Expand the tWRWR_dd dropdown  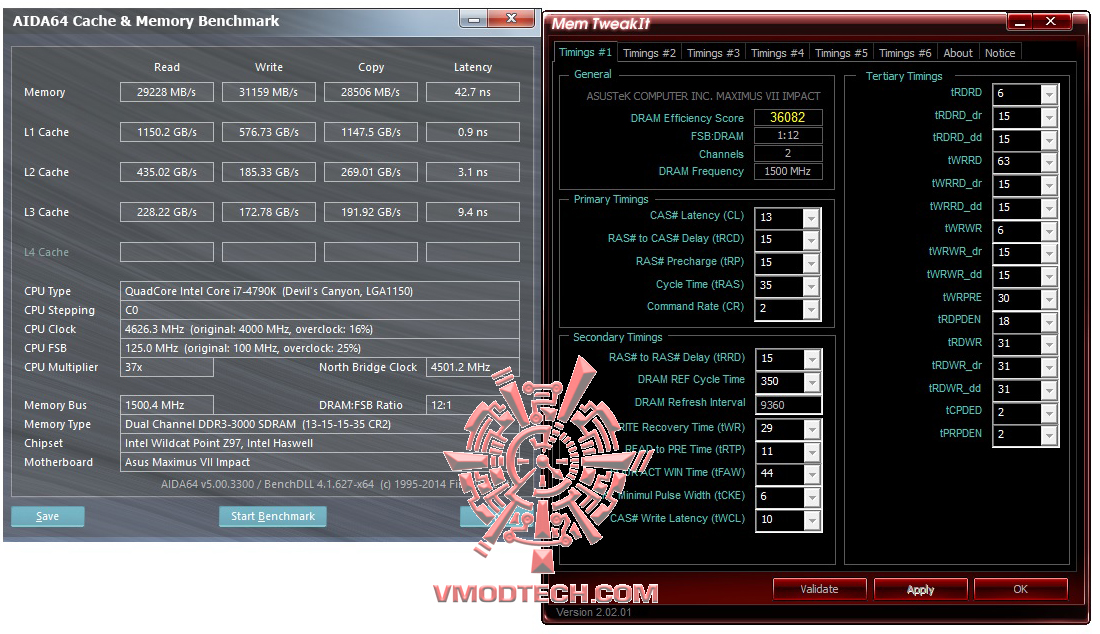pos(1049,276)
